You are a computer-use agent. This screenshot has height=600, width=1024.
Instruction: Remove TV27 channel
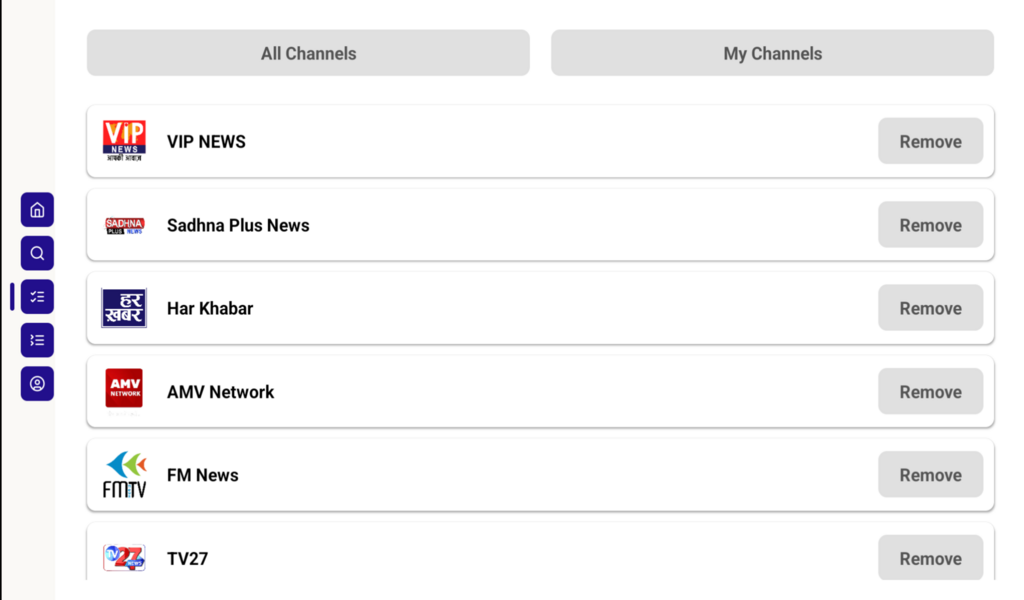coord(930,558)
